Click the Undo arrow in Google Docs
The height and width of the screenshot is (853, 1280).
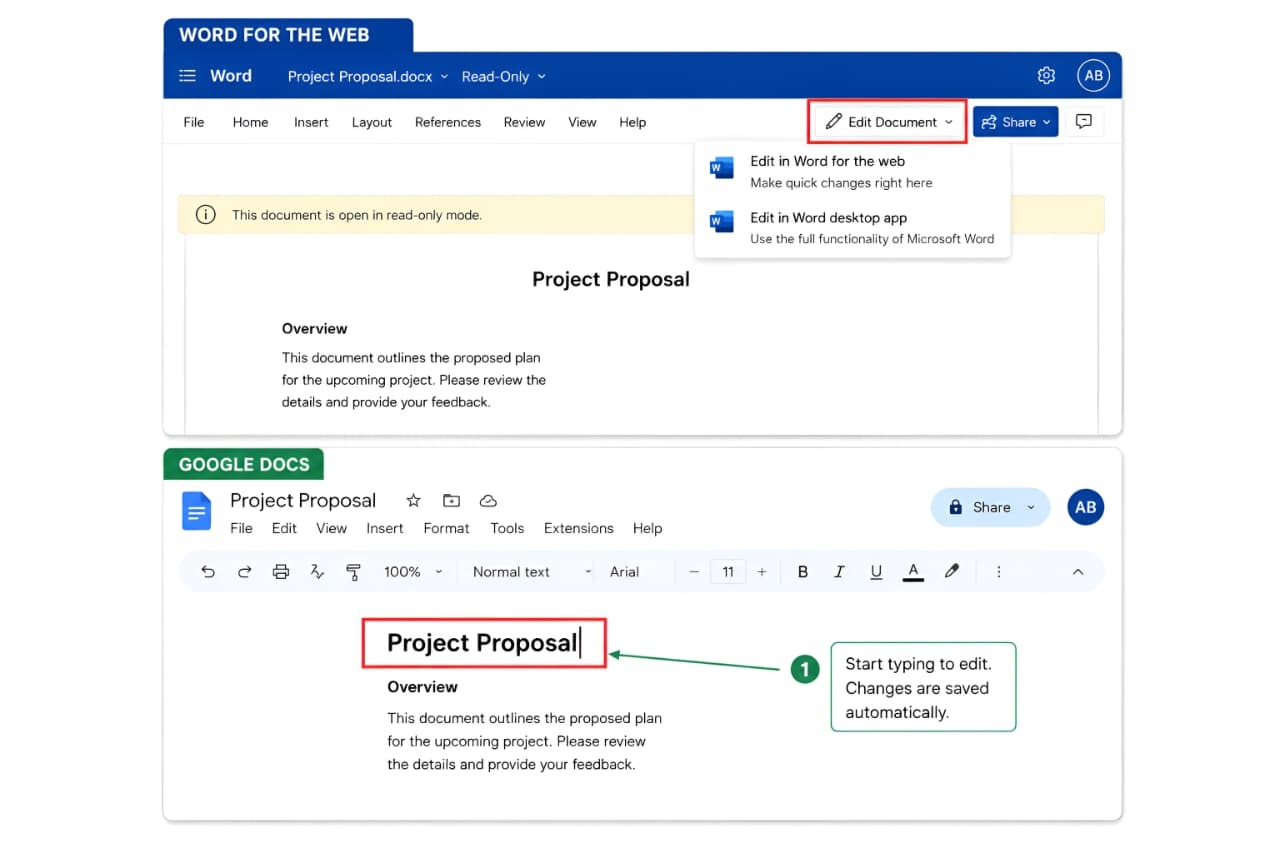208,572
